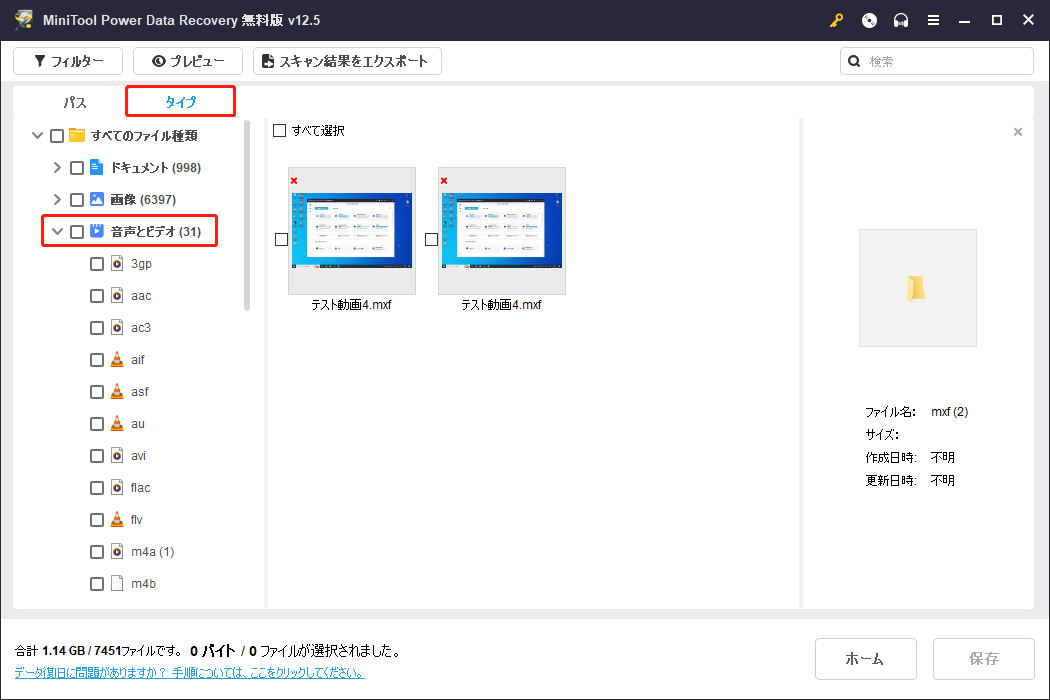
Task: Click folder icon in preview pane
Action: click(916, 289)
